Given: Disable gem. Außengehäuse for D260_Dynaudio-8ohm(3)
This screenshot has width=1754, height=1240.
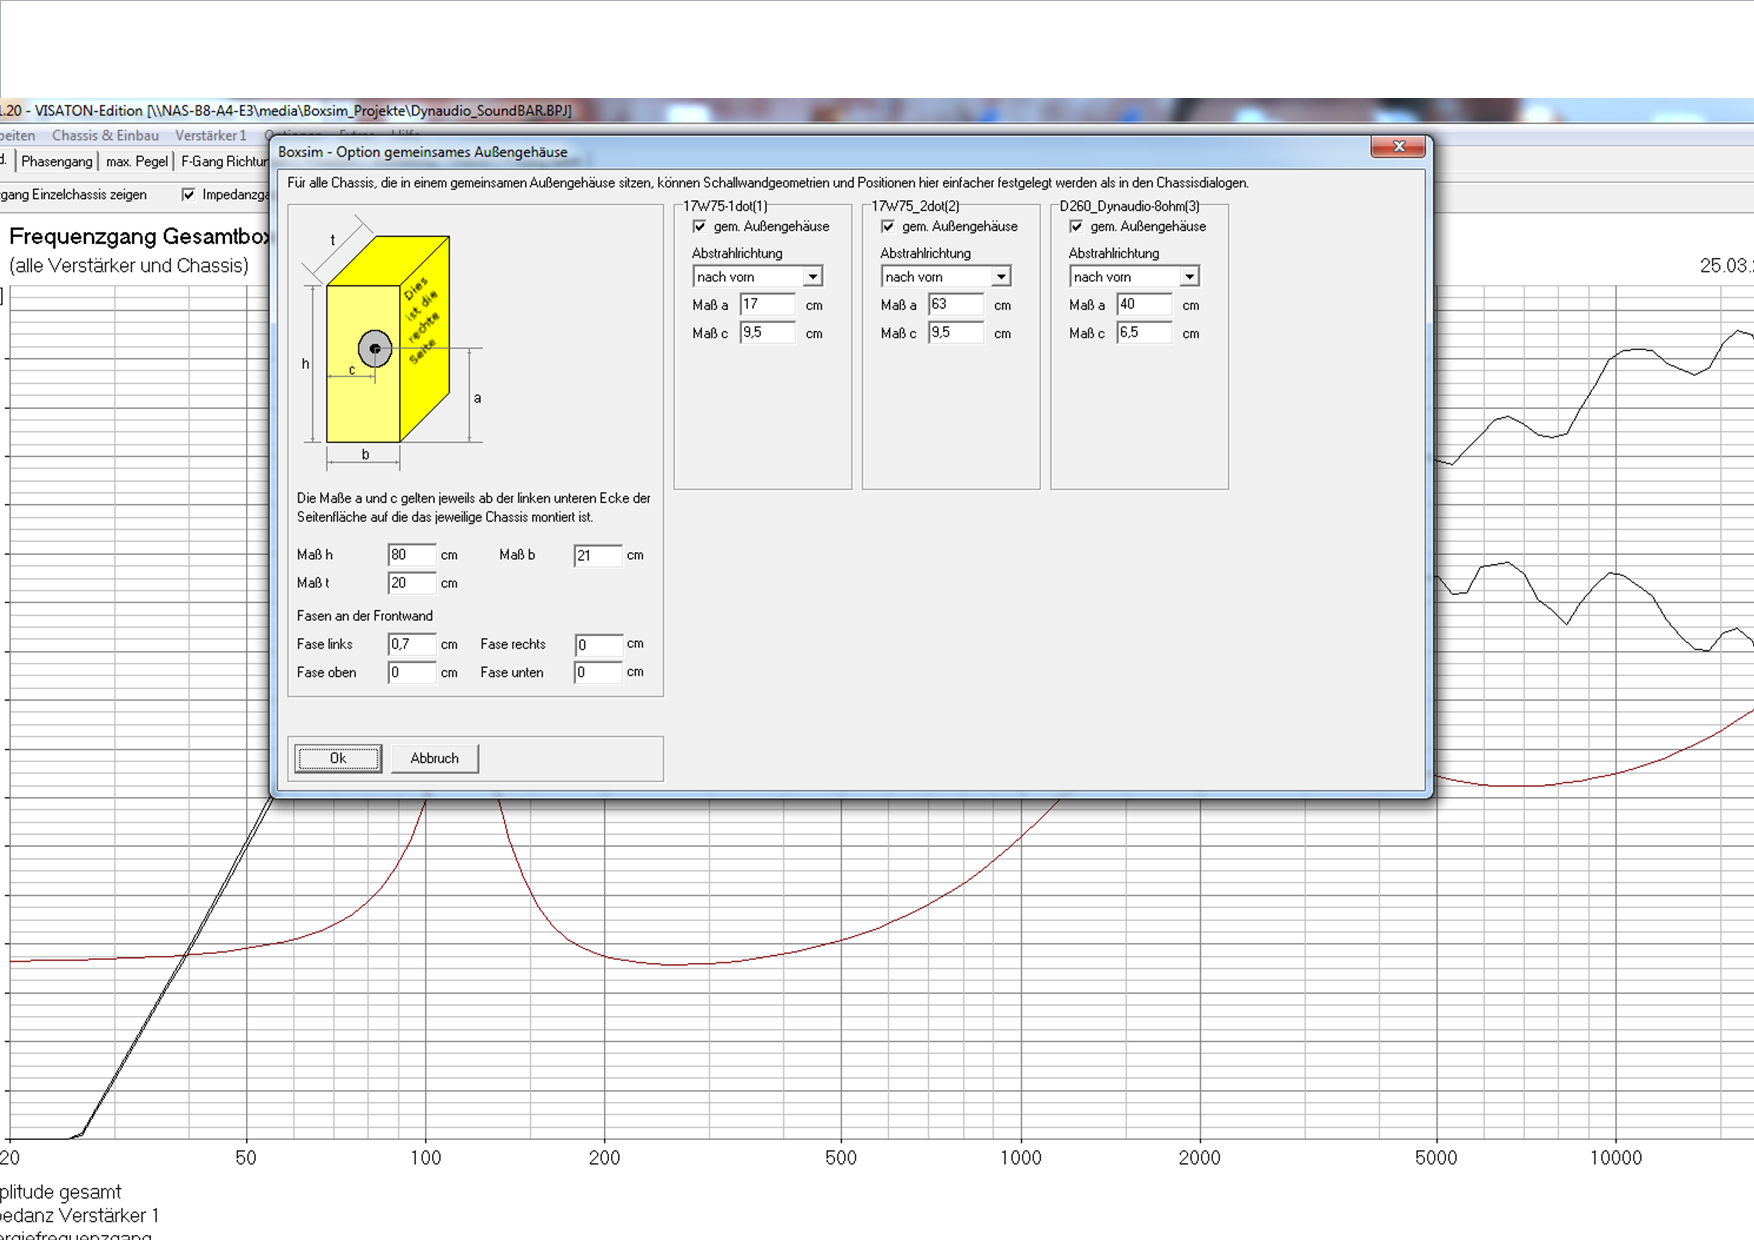Looking at the screenshot, I should (x=1076, y=227).
